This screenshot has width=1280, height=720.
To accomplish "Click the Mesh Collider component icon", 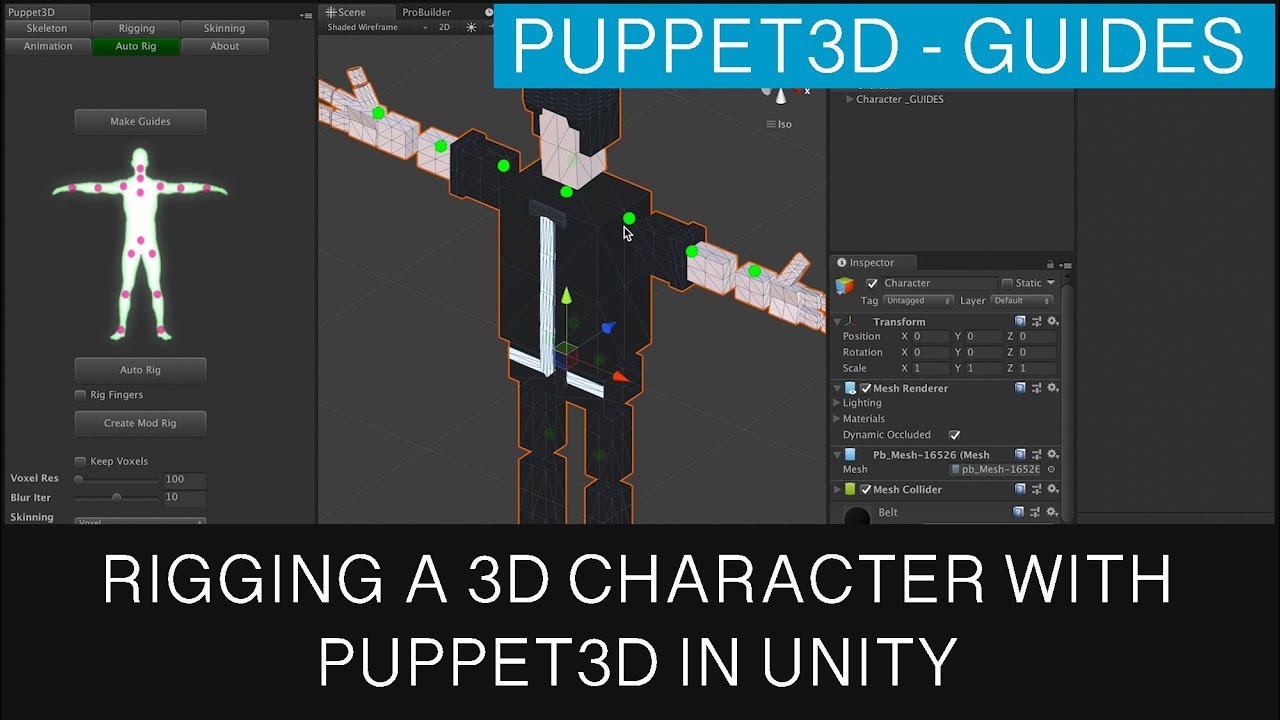I will point(850,489).
